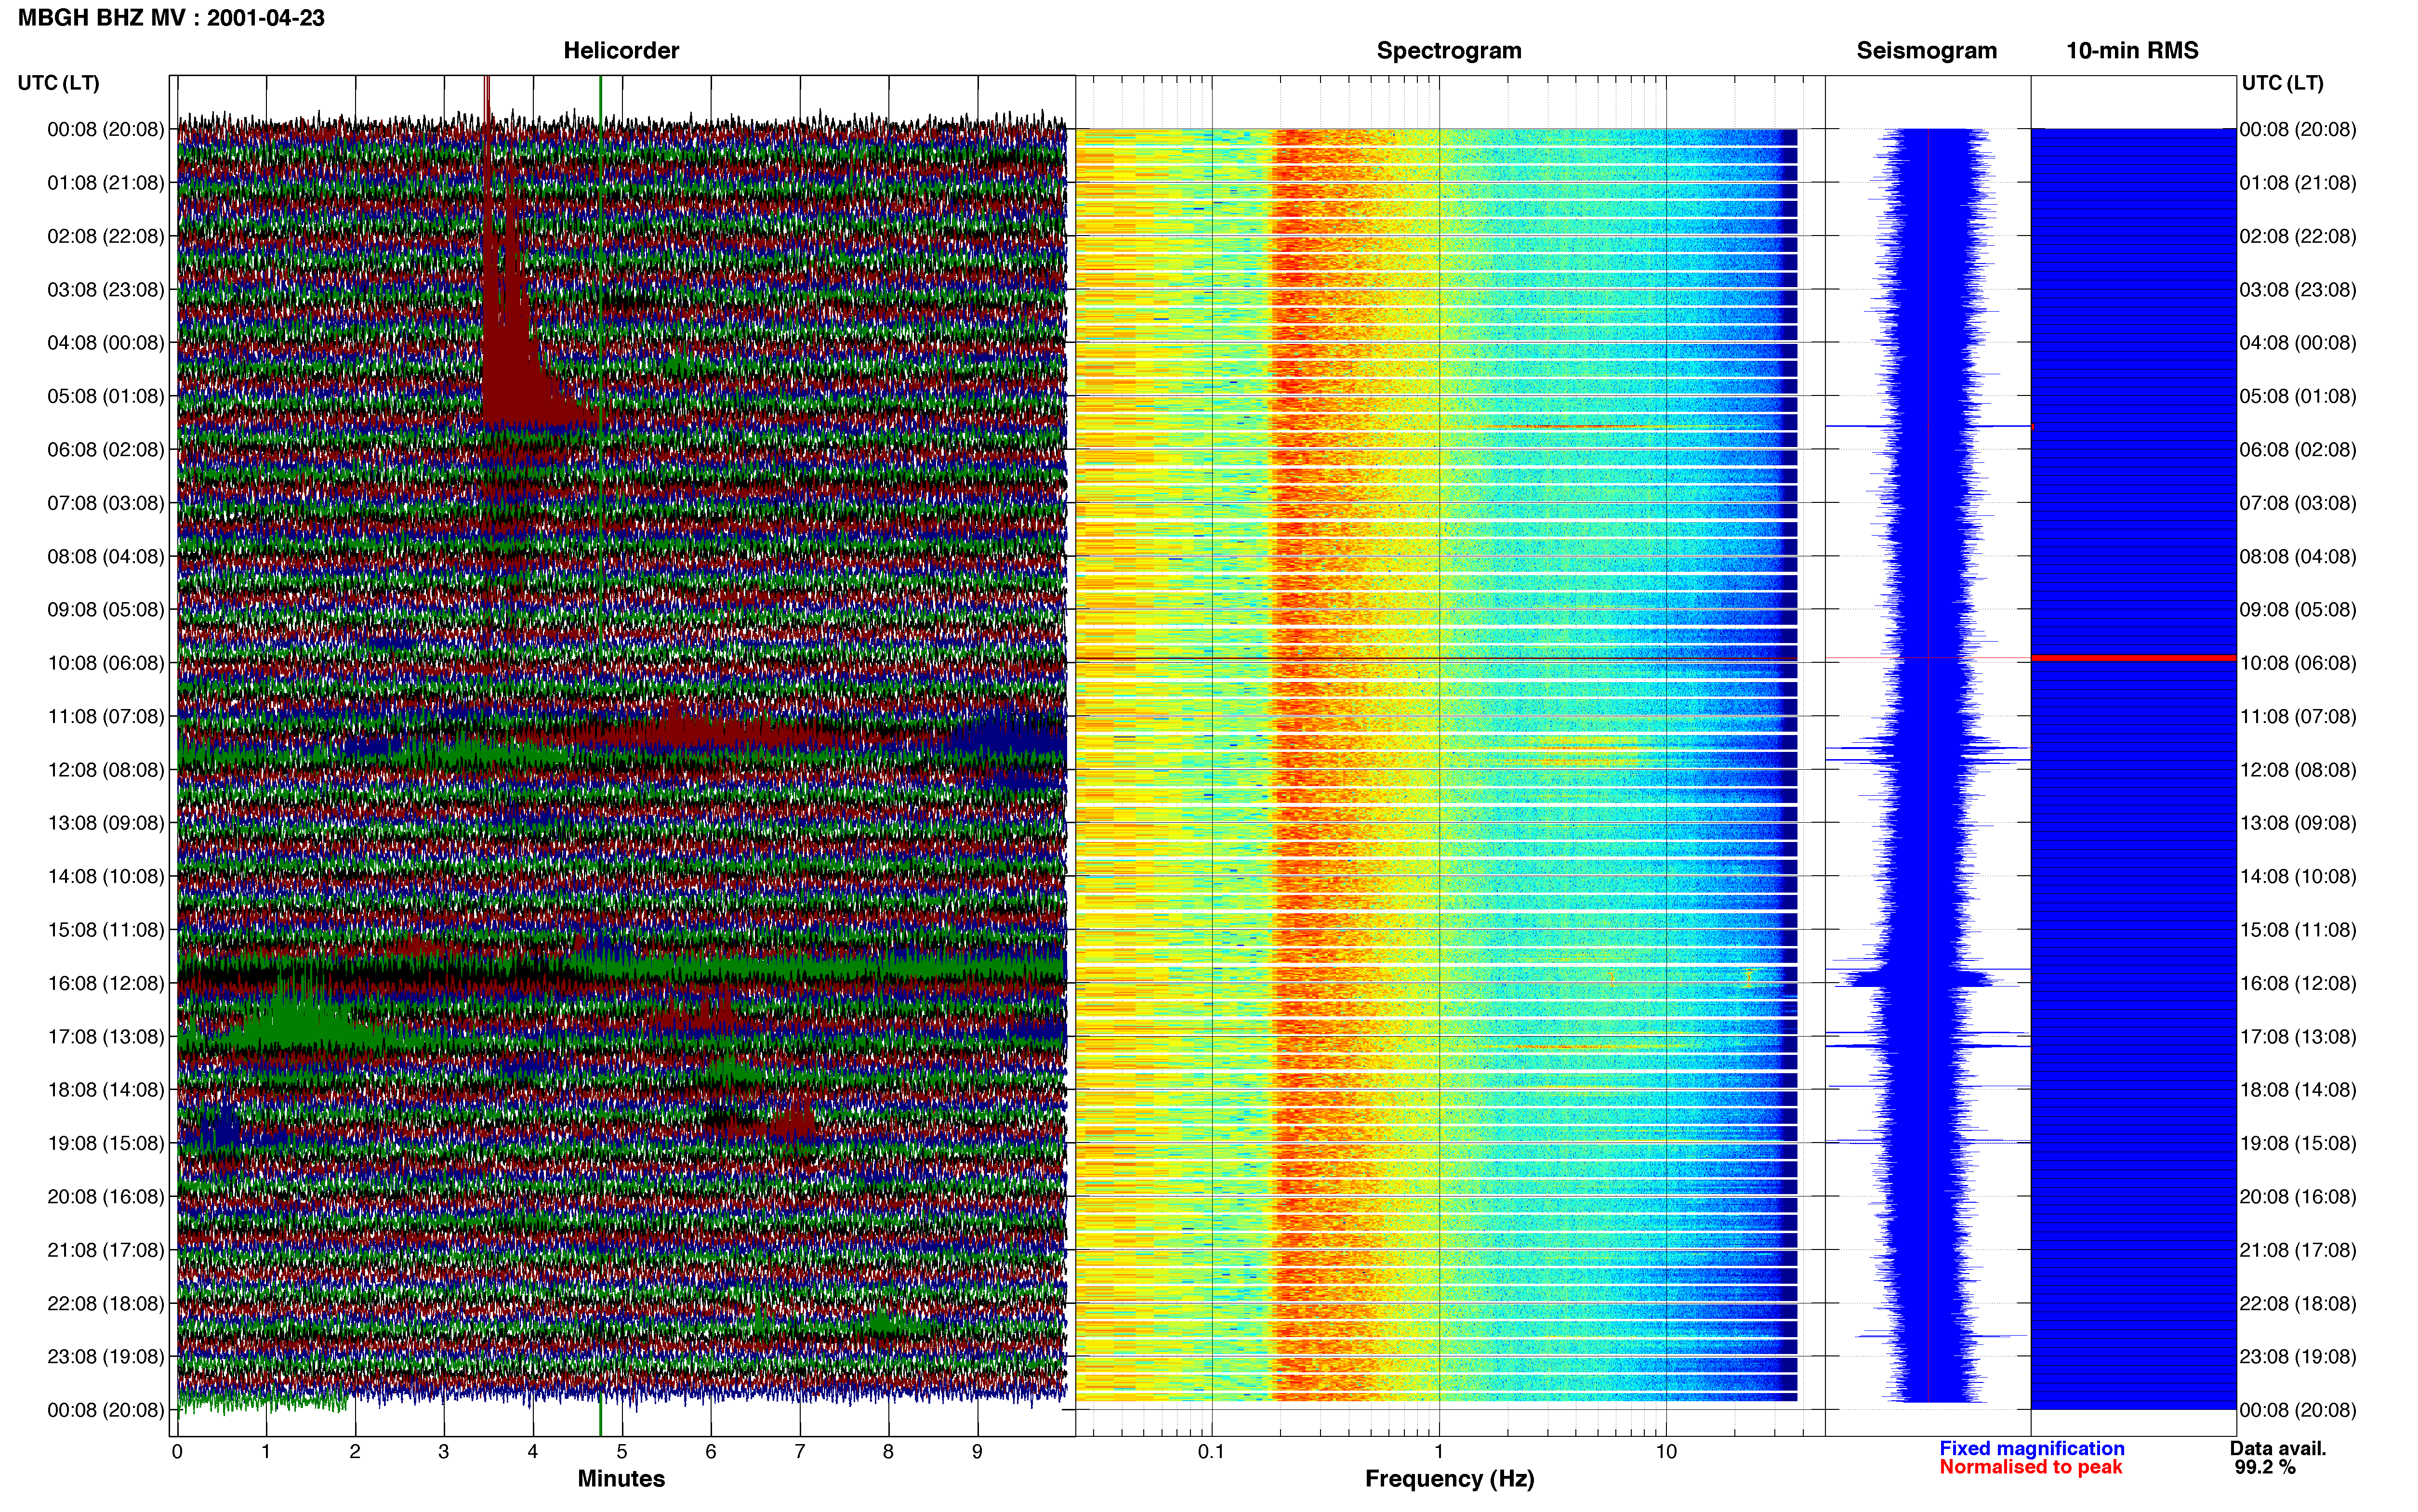Click '09:08 (05:08)' beside the 10-min RMS panel
This screenshot has height=1512, width=2418.
coord(2298,610)
